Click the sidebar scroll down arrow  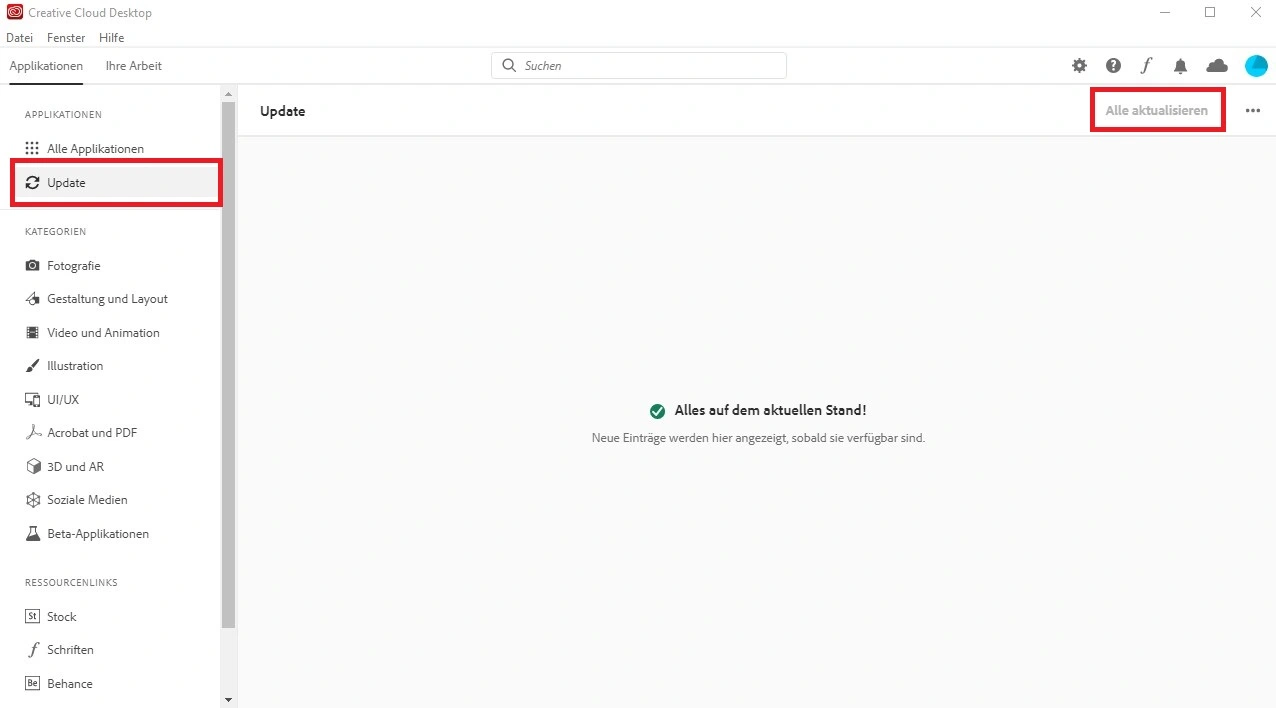point(228,700)
